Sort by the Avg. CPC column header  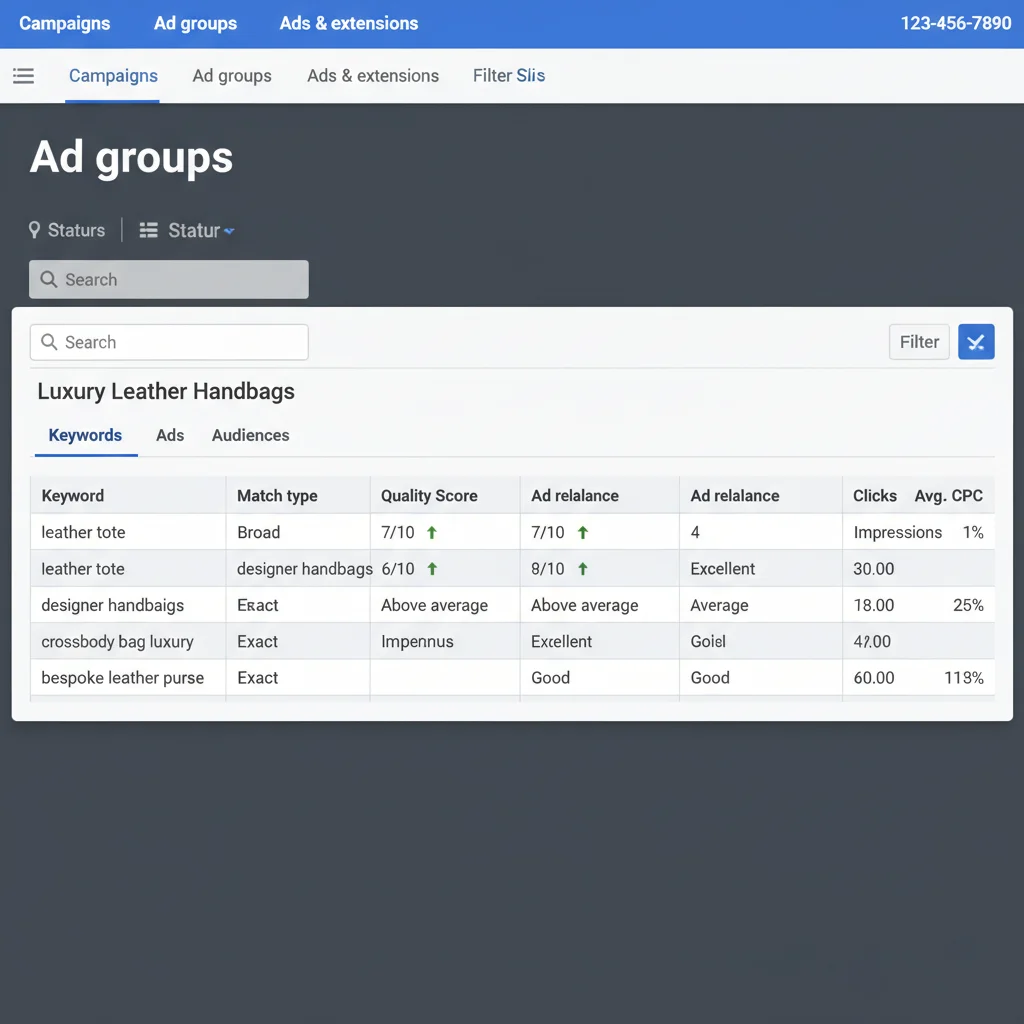point(948,496)
